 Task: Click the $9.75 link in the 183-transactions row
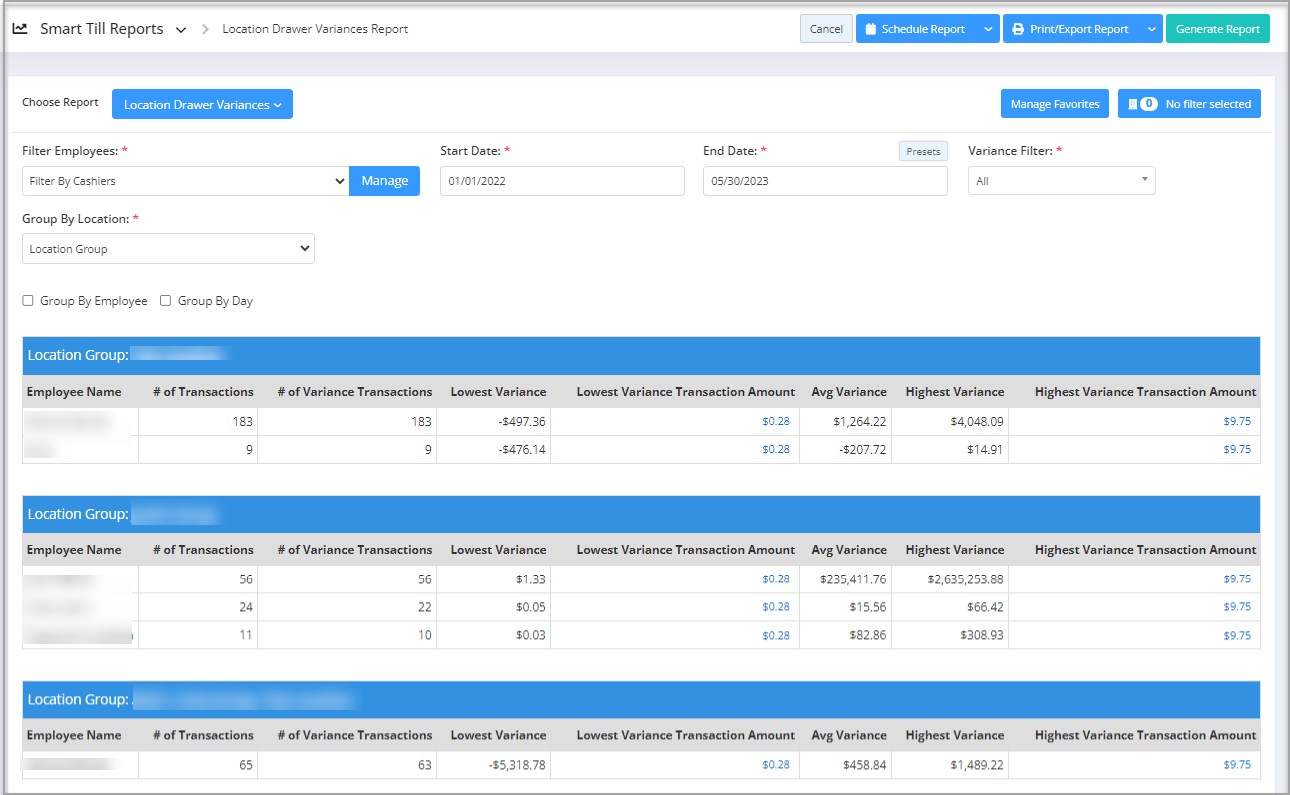click(x=1237, y=421)
